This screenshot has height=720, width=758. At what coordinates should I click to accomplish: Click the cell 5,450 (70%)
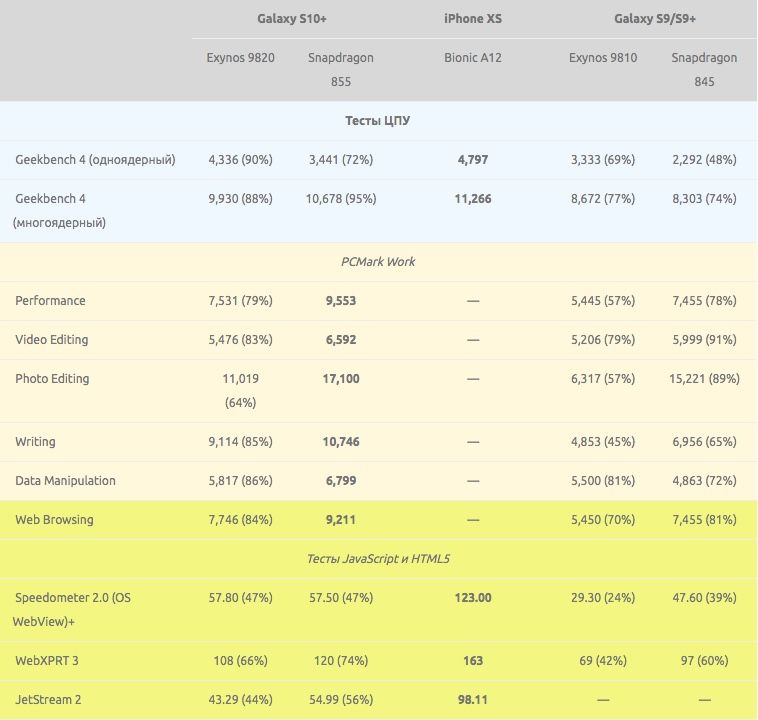click(603, 520)
